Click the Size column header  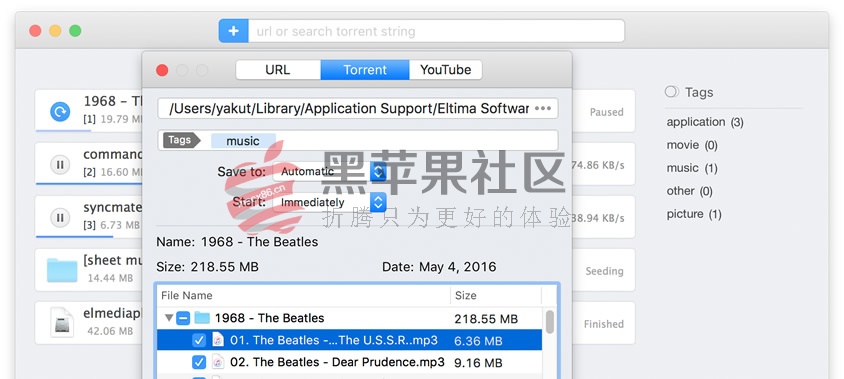coord(496,295)
